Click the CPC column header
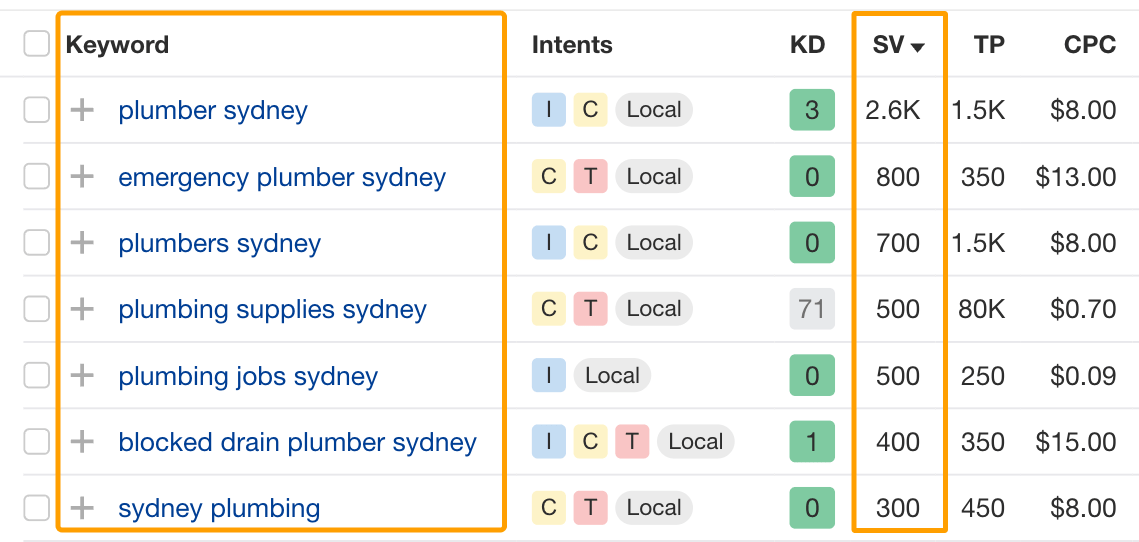Image resolution: width=1139 pixels, height=542 pixels. [1090, 45]
